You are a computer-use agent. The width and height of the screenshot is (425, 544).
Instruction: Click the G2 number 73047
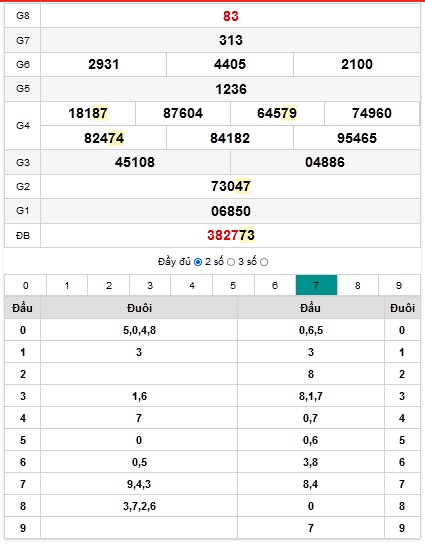[x=231, y=186]
